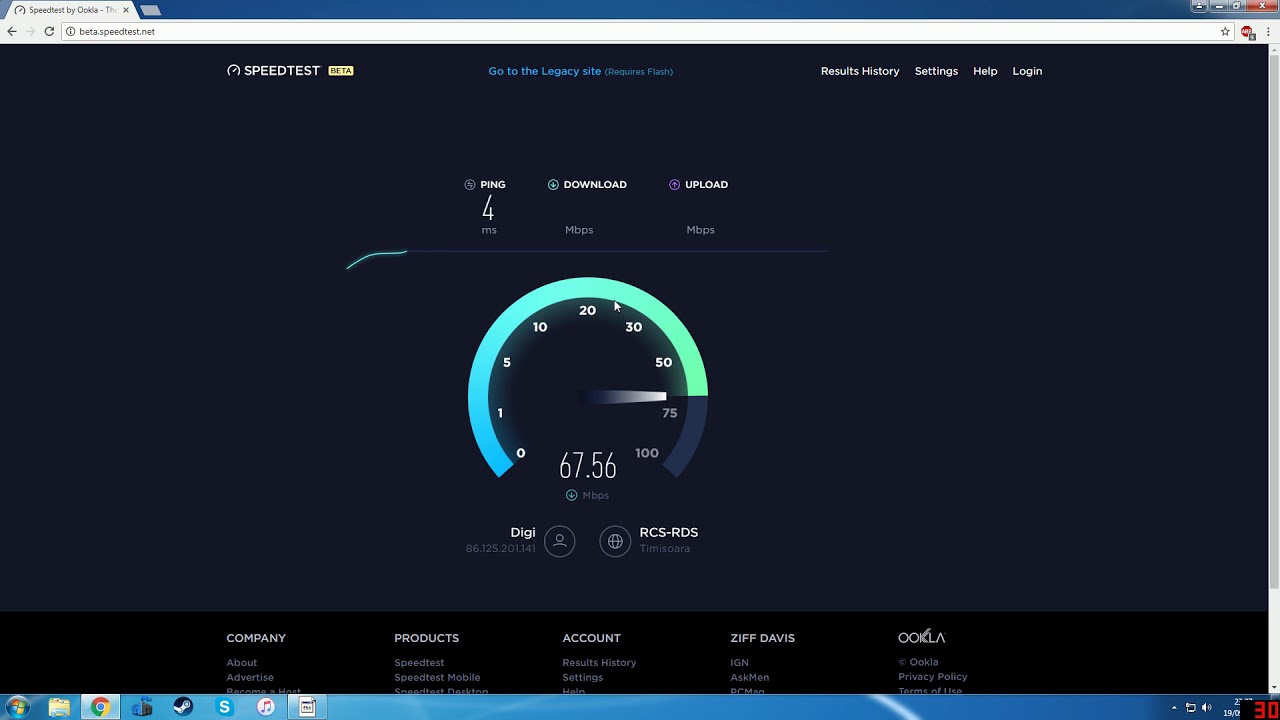The width and height of the screenshot is (1280, 720).
Task: Click the adblock extension icon
Action: (x=1247, y=31)
